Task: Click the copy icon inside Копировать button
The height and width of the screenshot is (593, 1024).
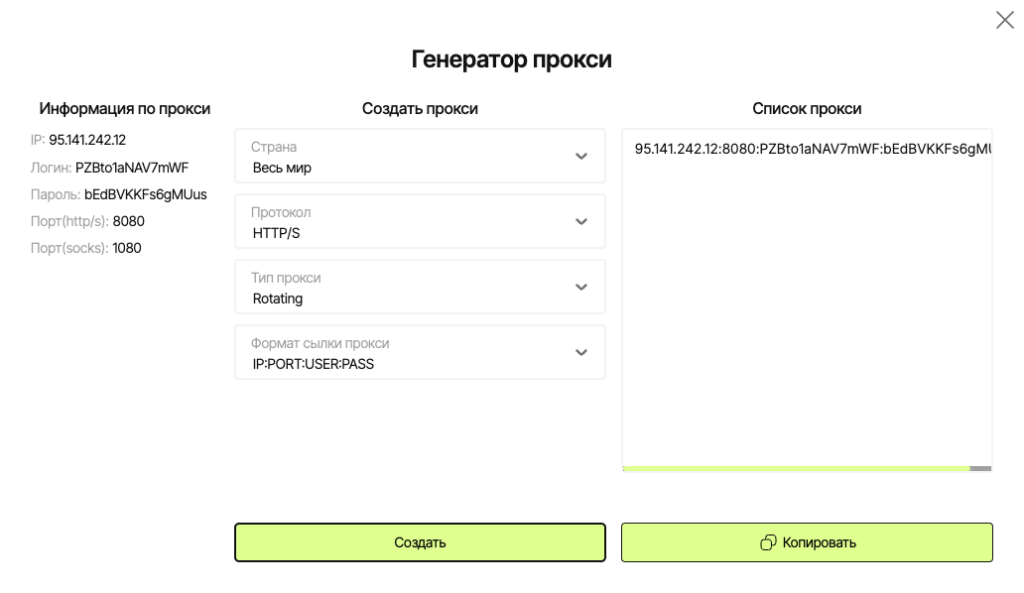Action: click(767, 542)
